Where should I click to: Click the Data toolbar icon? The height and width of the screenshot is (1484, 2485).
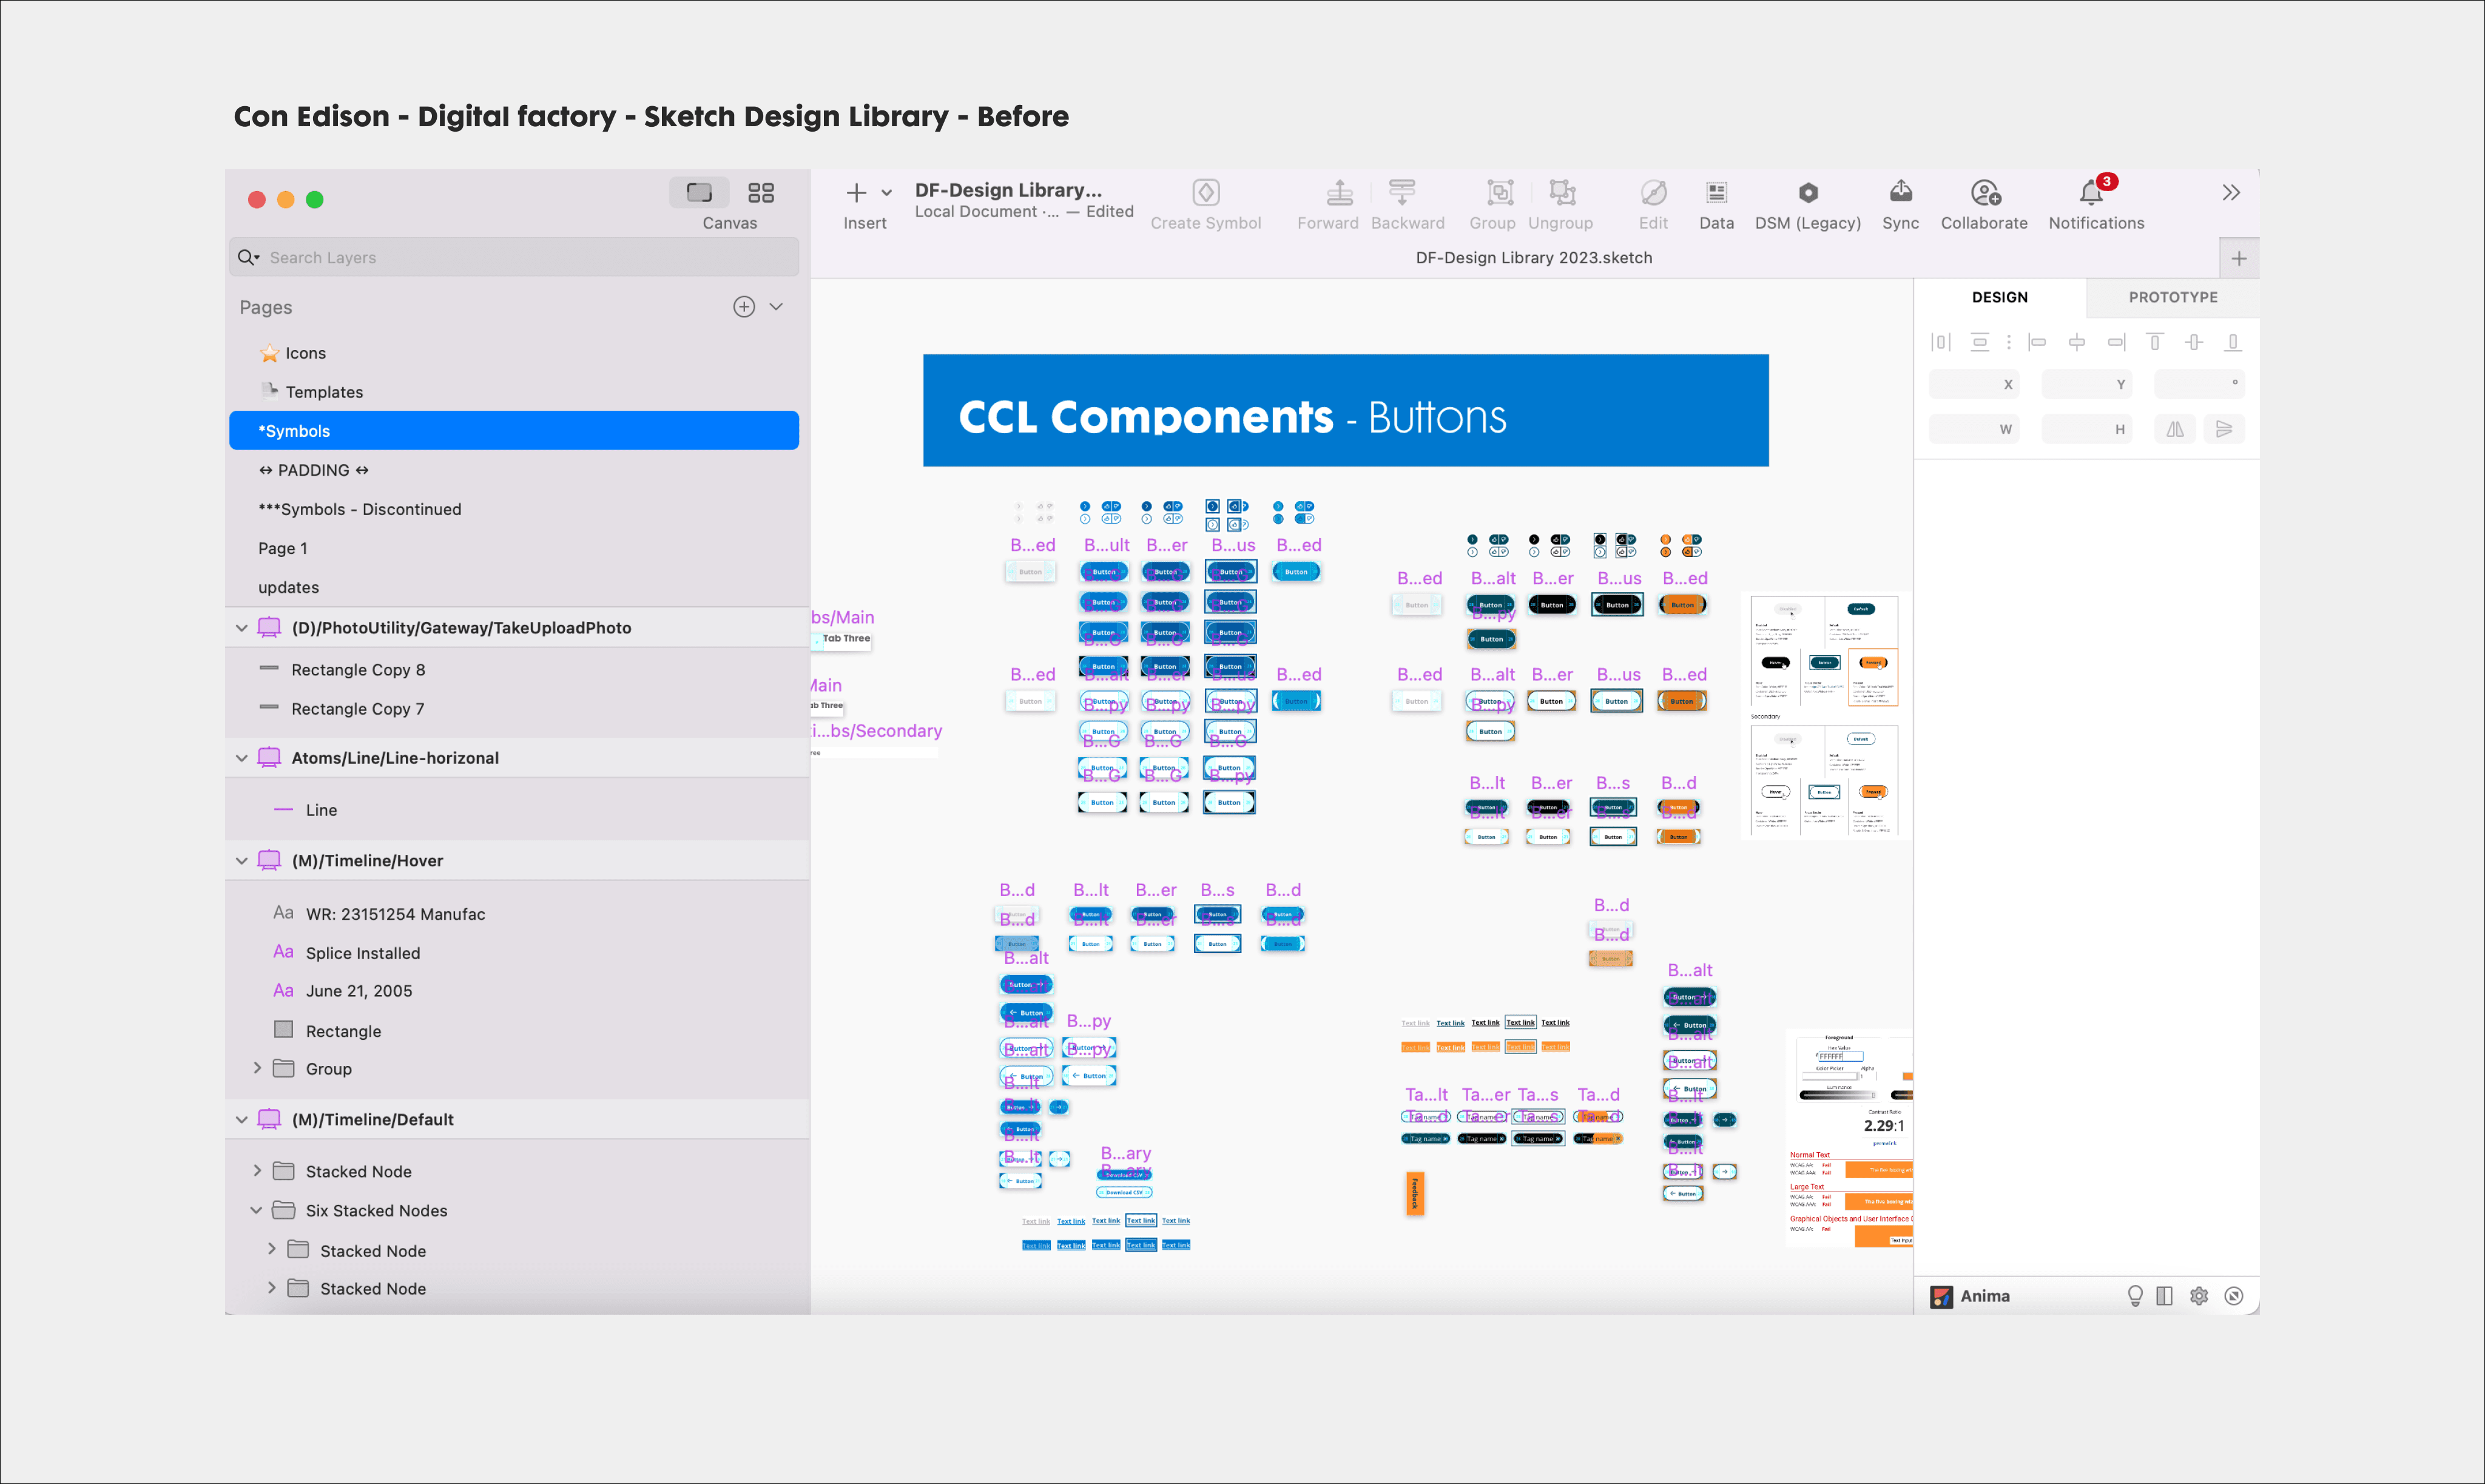coord(1716,193)
